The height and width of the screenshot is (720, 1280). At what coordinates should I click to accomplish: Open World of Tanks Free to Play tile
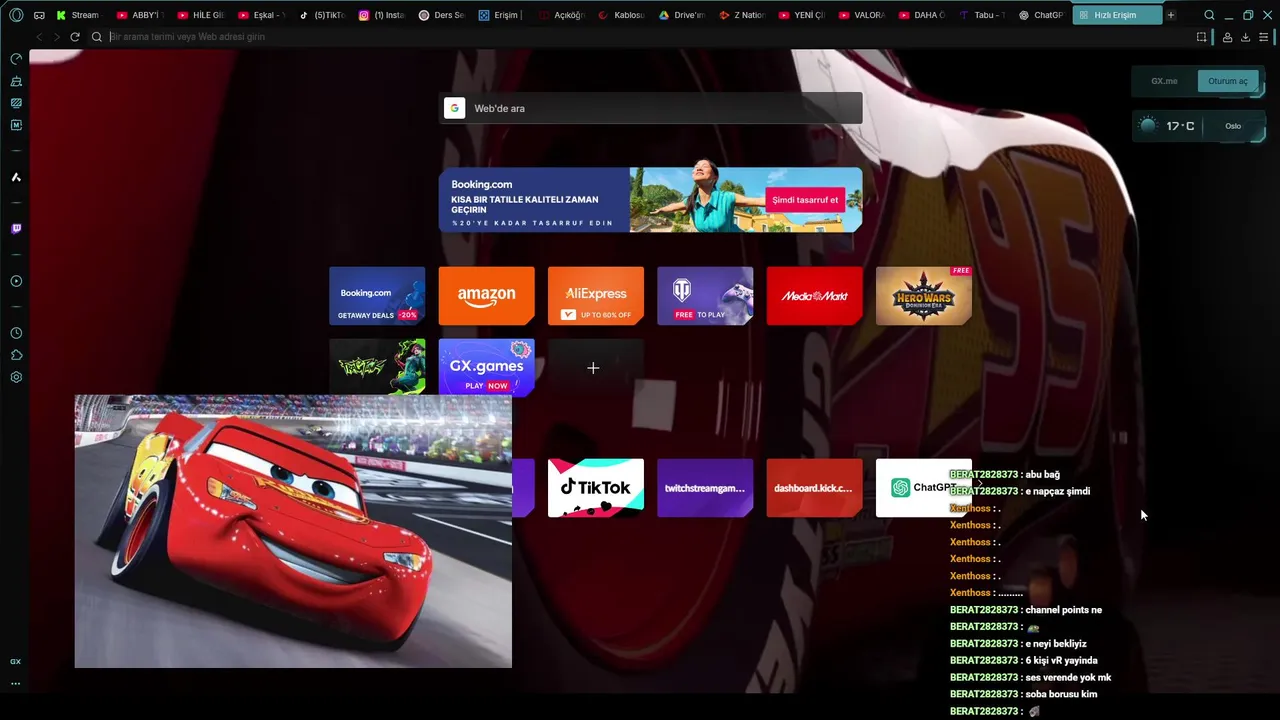[705, 296]
